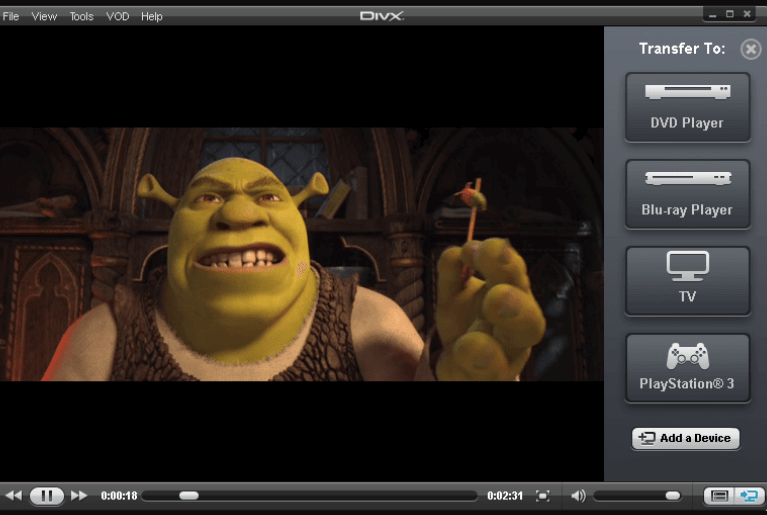Close the DivX player window
This screenshot has width=767, height=515.
pos(747,14)
